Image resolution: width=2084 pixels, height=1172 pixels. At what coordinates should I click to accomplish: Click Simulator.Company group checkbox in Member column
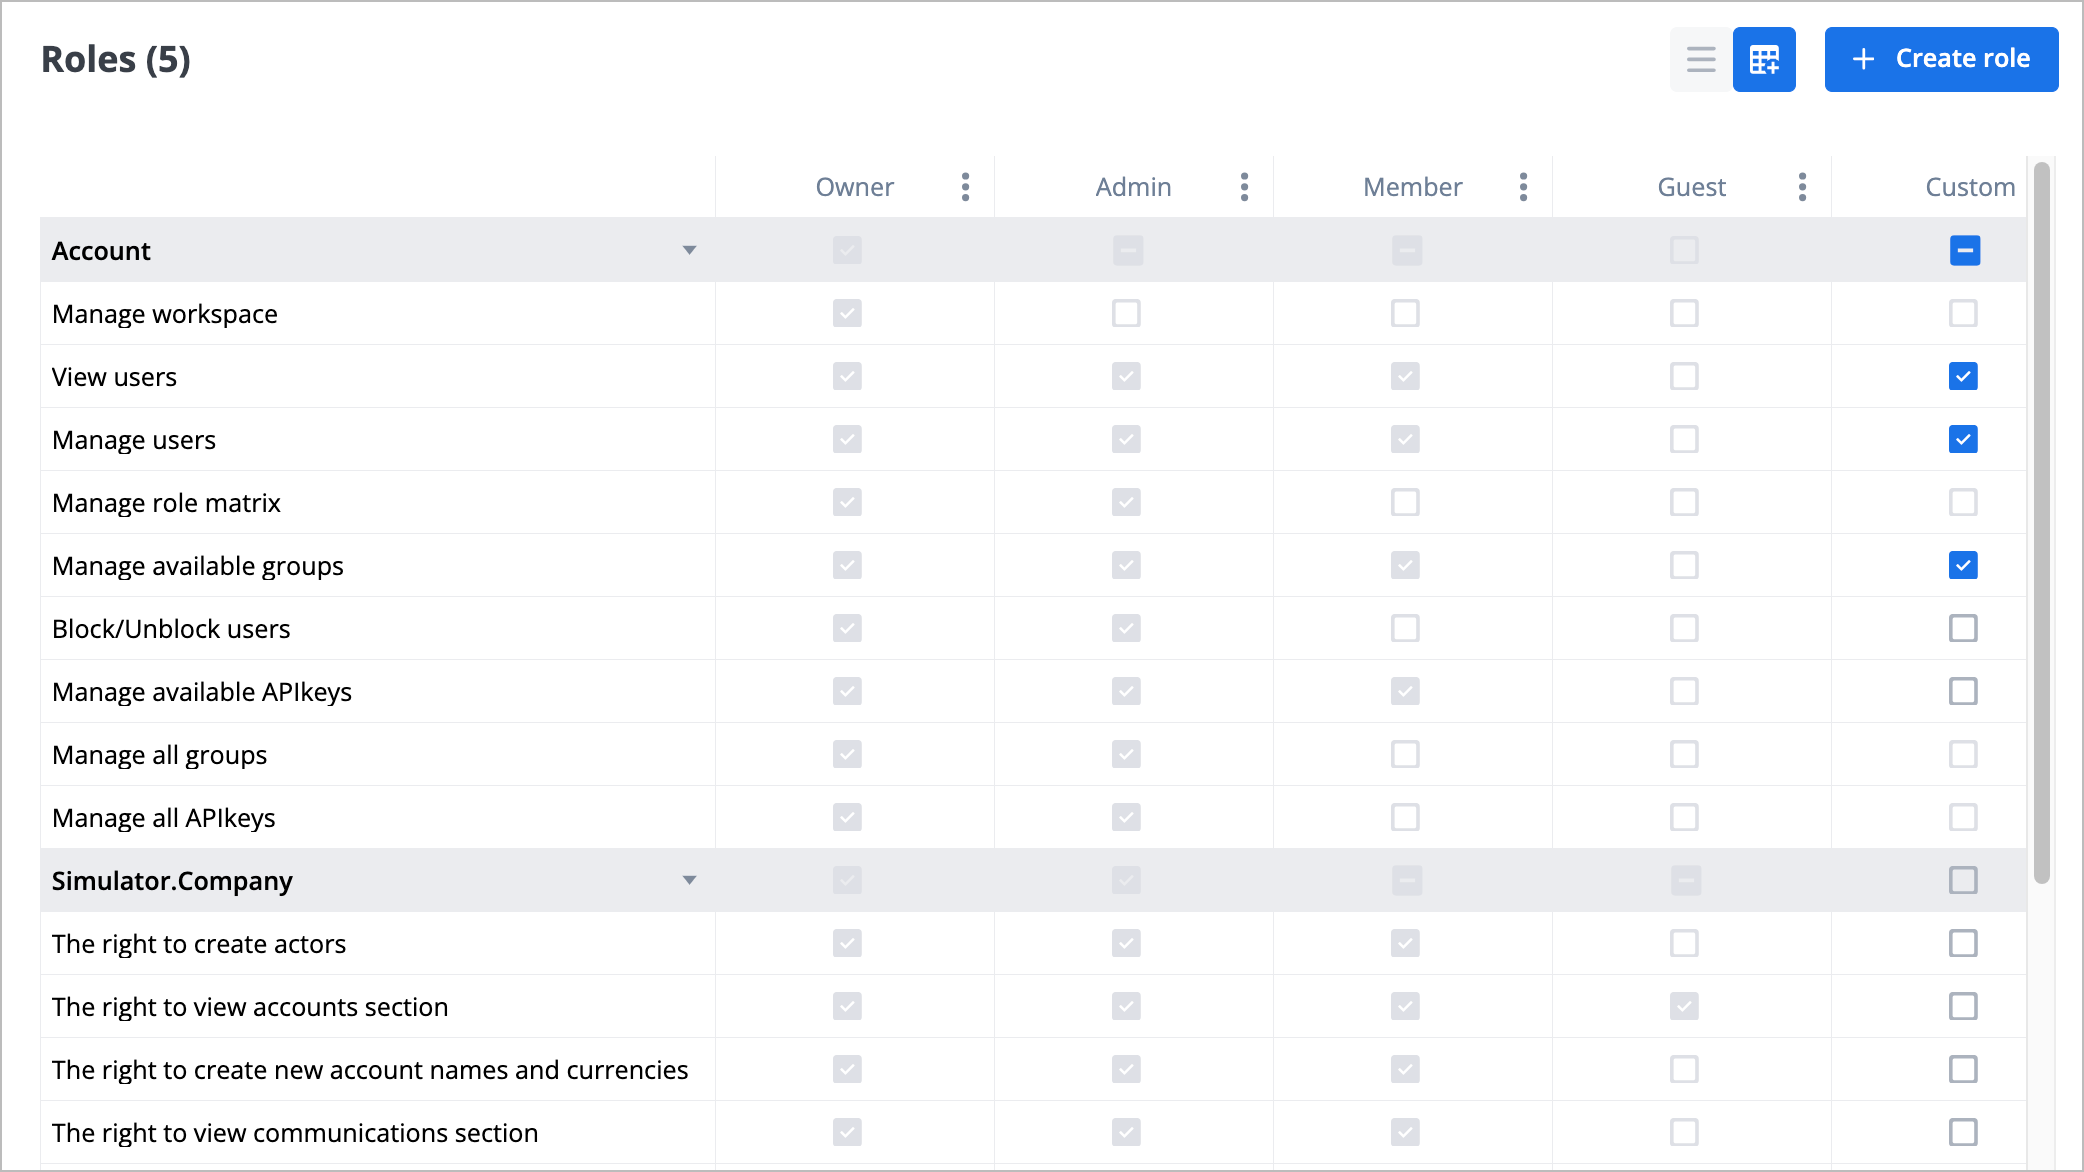point(1407,880)
